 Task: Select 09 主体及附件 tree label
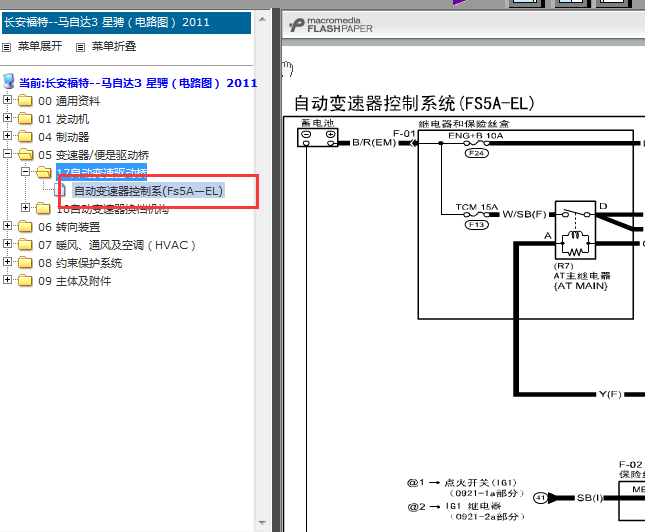(74, 281)
